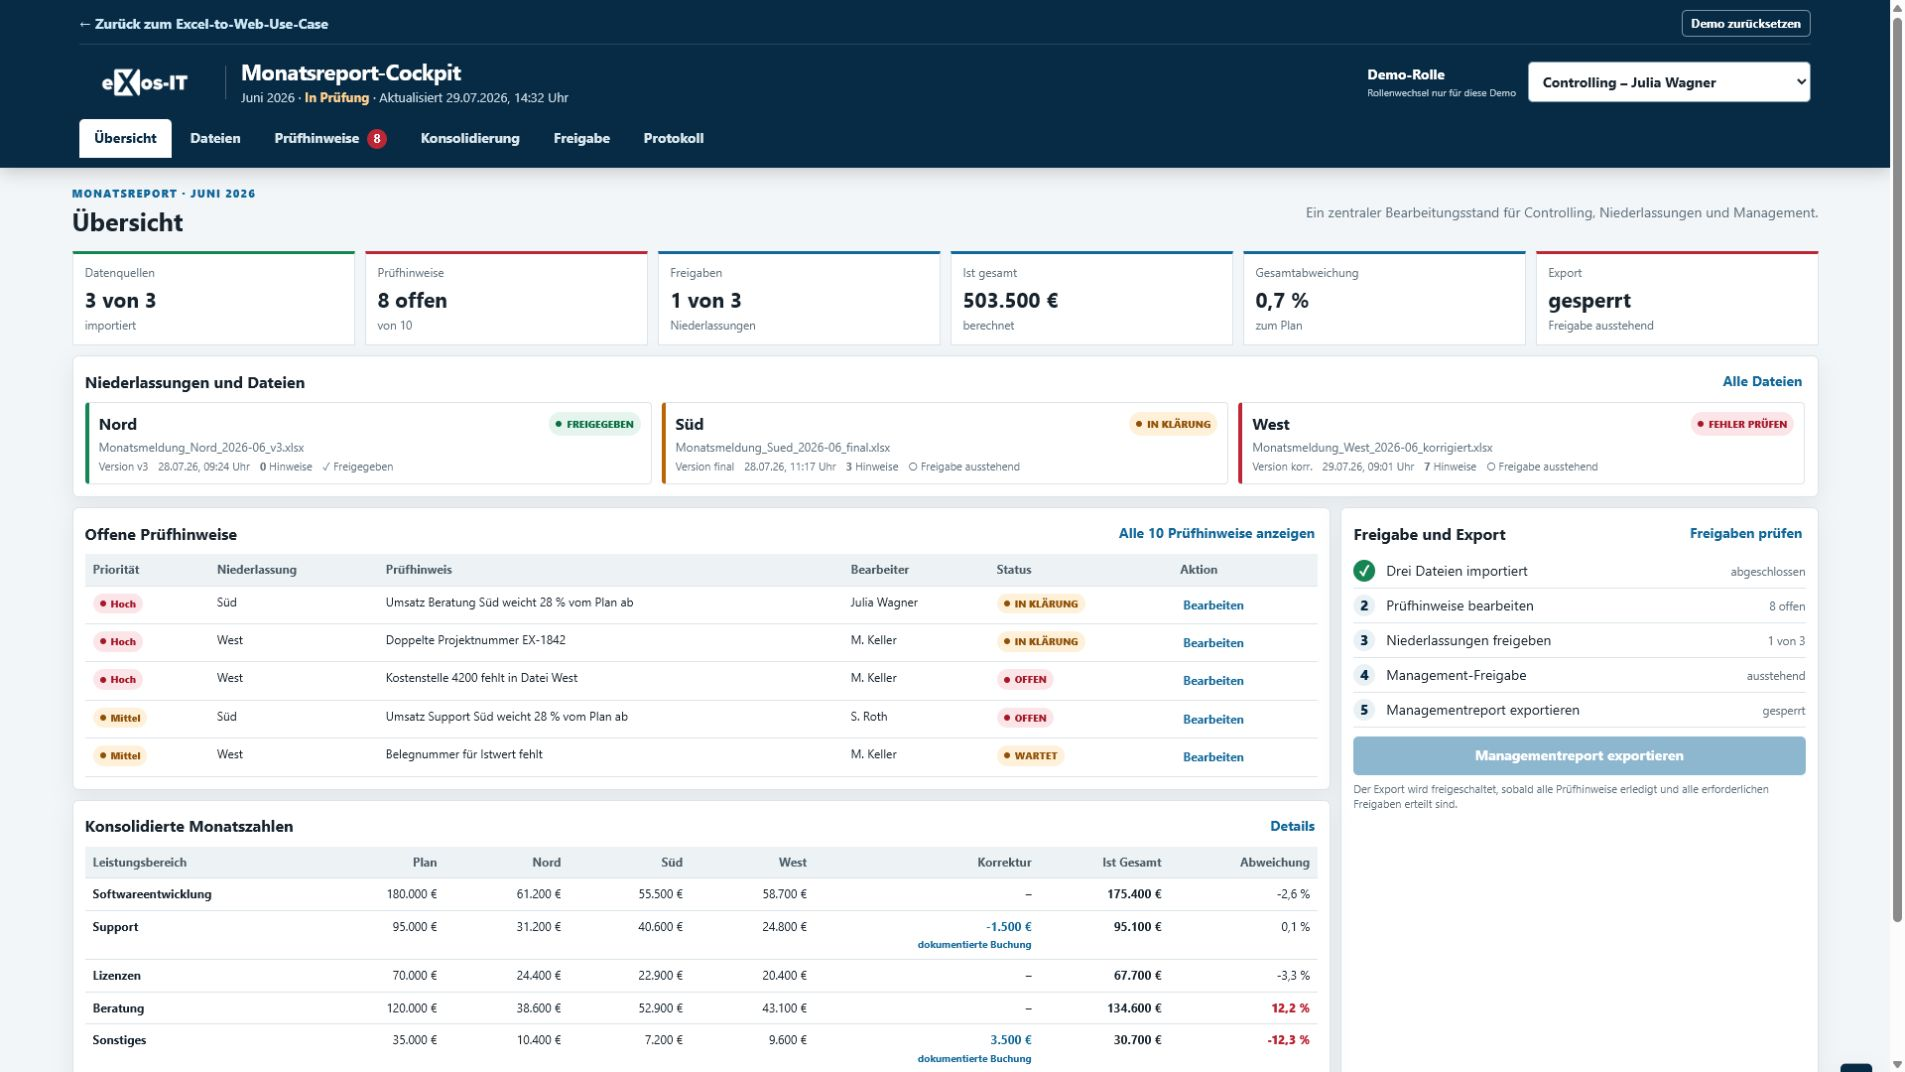The image size is (1905, 1072).
Task: Click the green checkmark beside Drei Dateien importiert
Action: [1364, 571]
